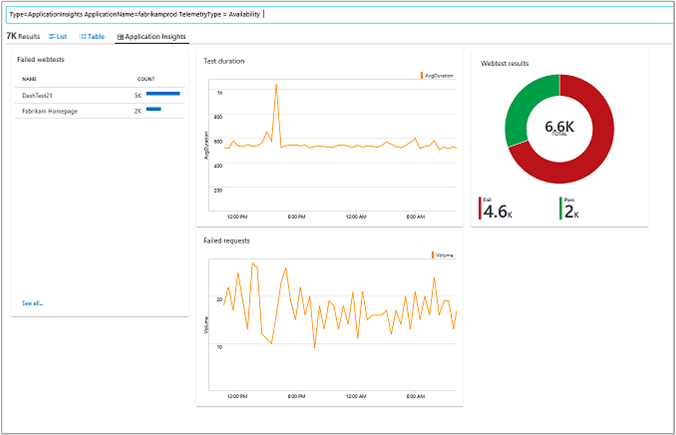Click the blue count bar for DashTest21
Screen dimensions: 676x435
pos(163,94)
